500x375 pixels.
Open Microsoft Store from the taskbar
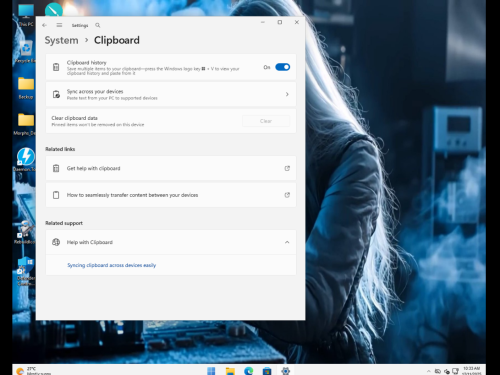coord(267,371)
